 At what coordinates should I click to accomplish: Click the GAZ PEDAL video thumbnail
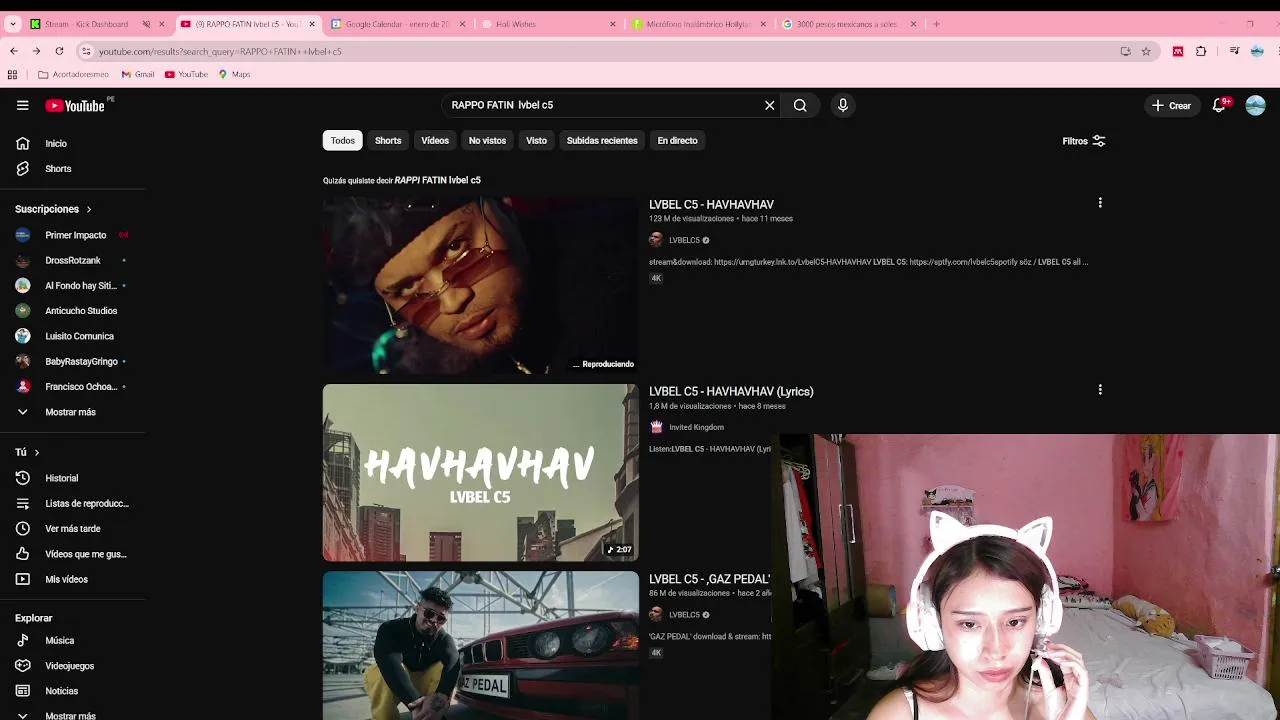click(x=480, y=646)
